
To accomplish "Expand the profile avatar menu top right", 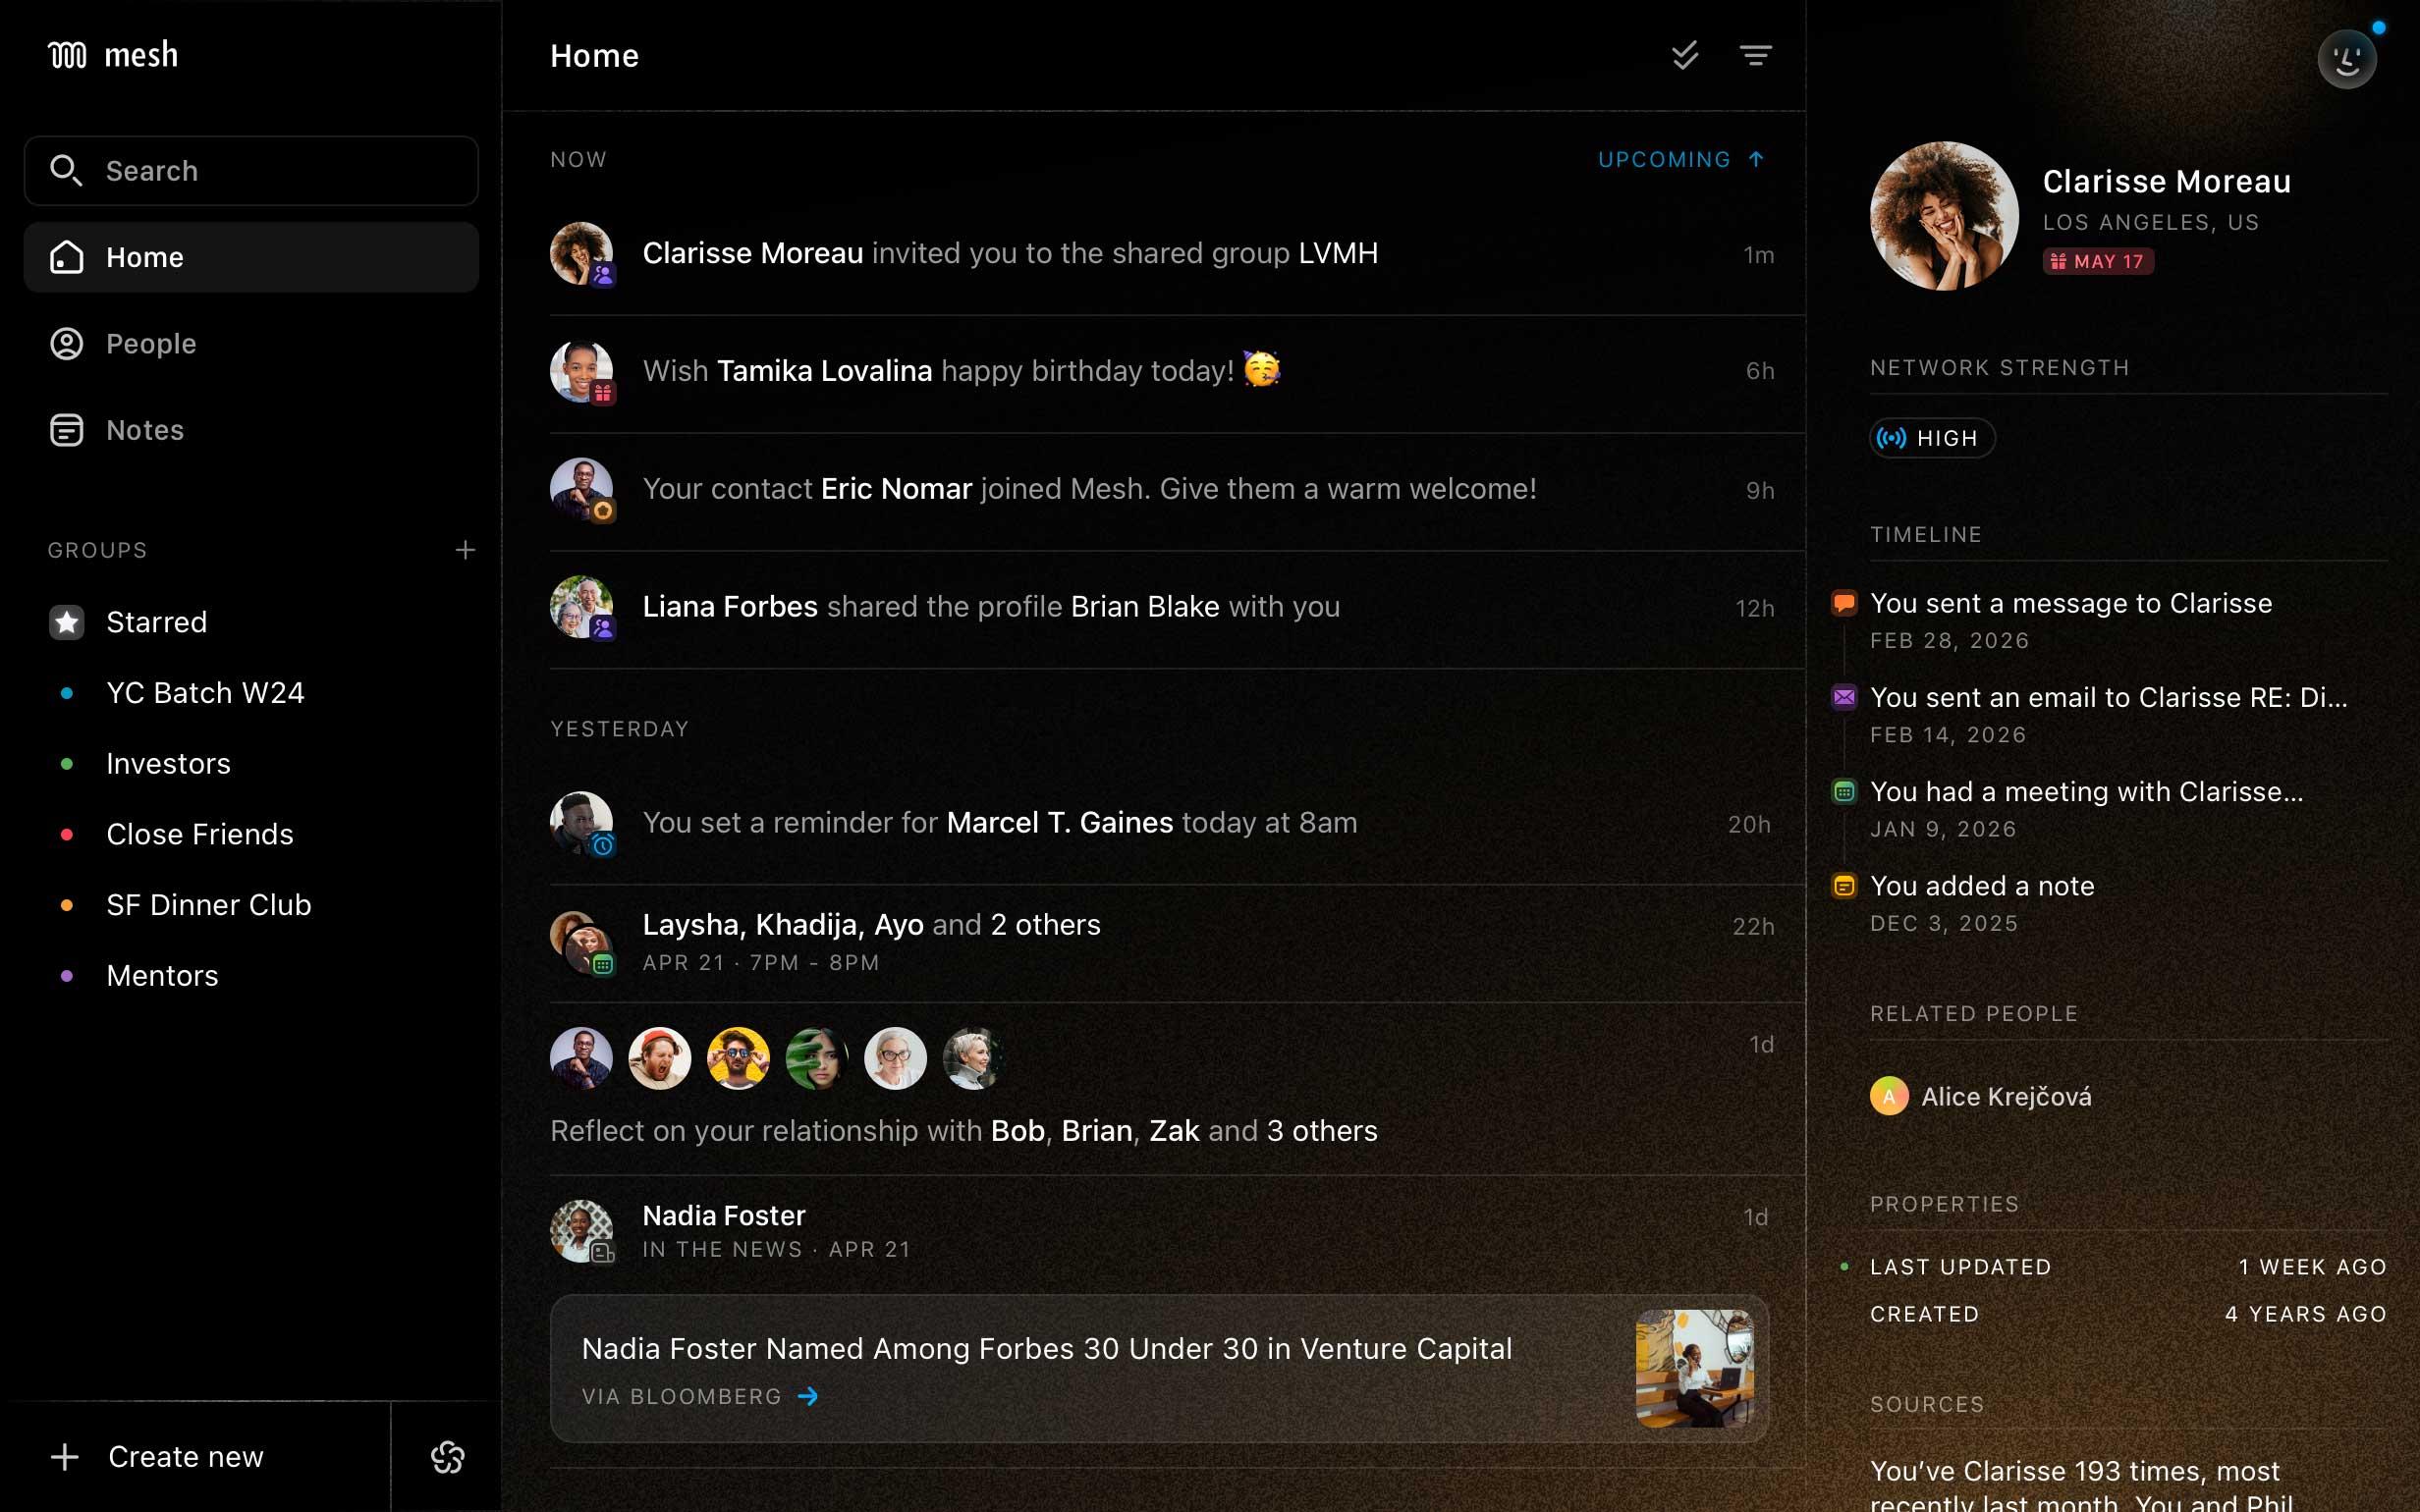I will [x=2347, y=58].
